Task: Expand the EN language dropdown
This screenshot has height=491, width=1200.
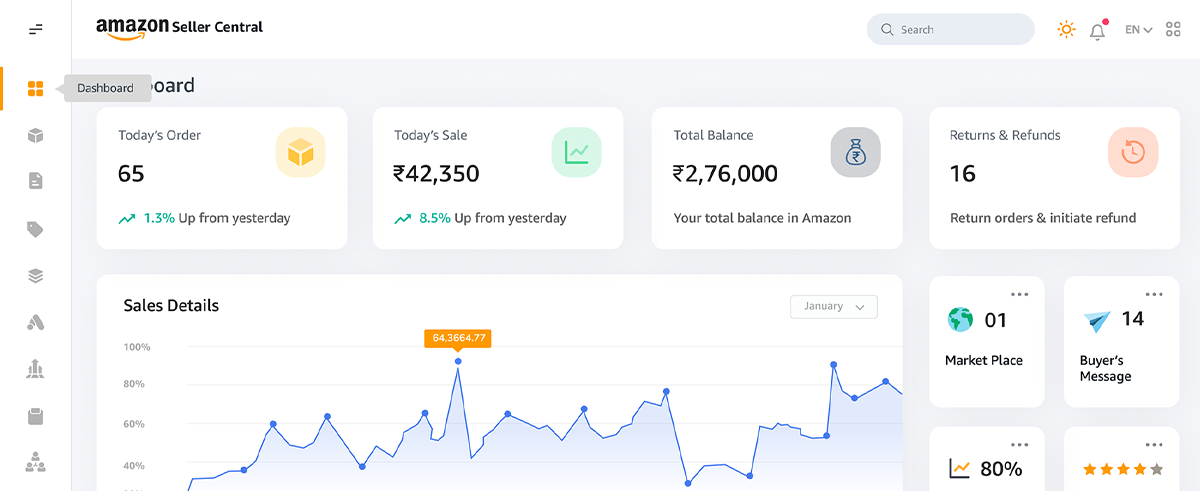Action: 1138,30
